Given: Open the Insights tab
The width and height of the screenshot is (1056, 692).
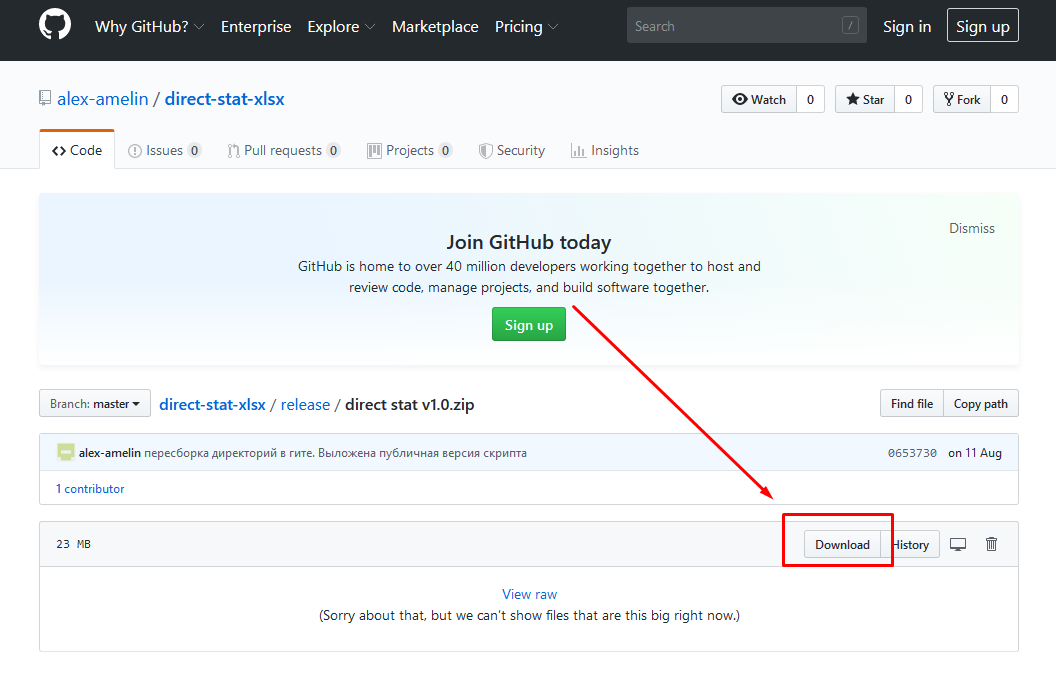Looking at the screenshot, I should 605,150.
